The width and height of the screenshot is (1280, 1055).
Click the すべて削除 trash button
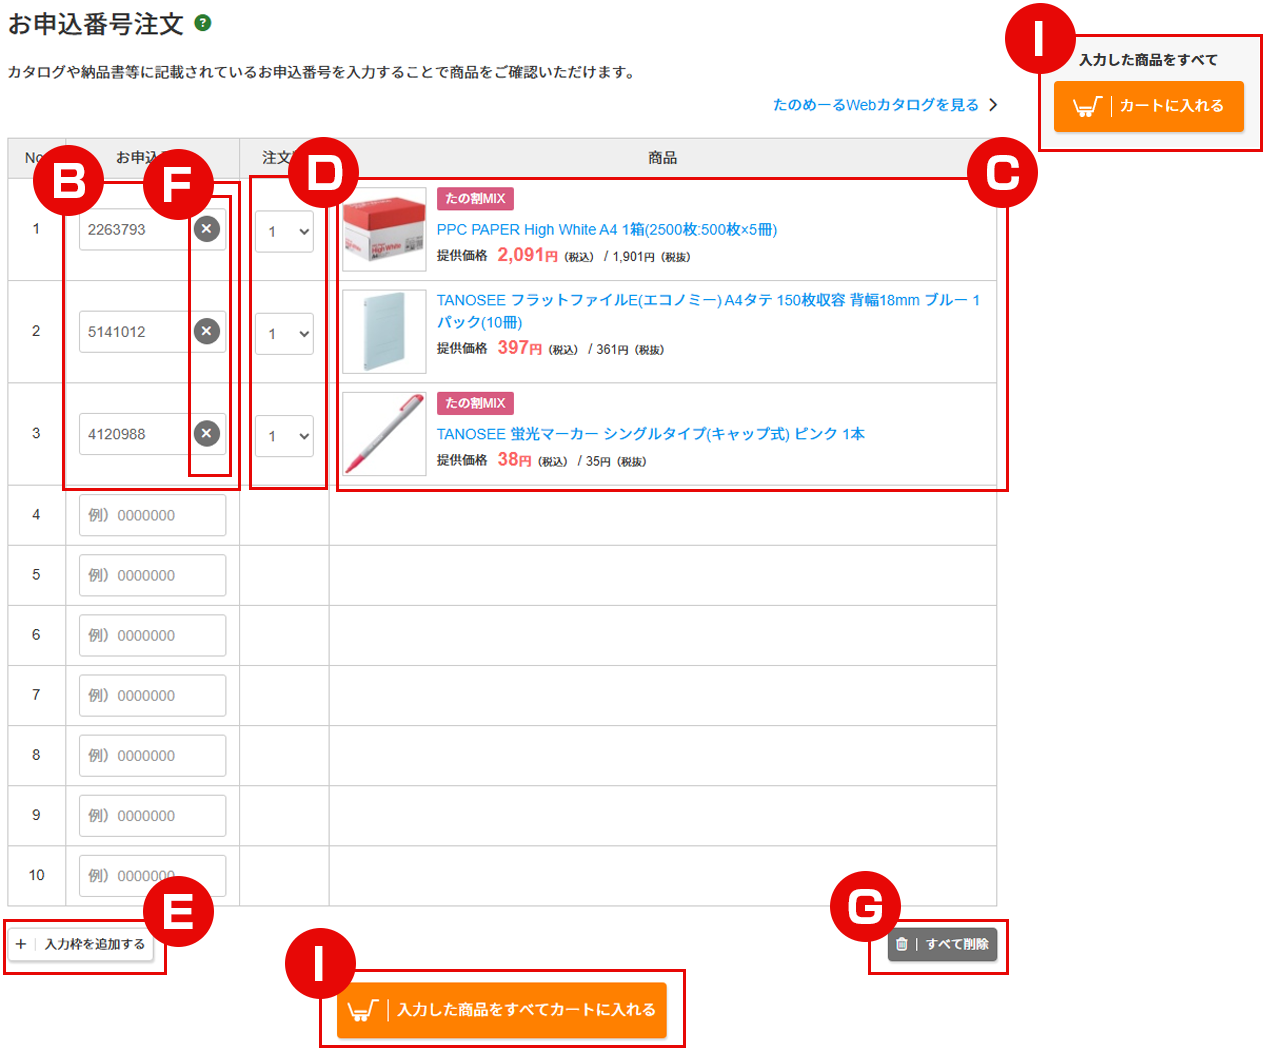point(942,944)
